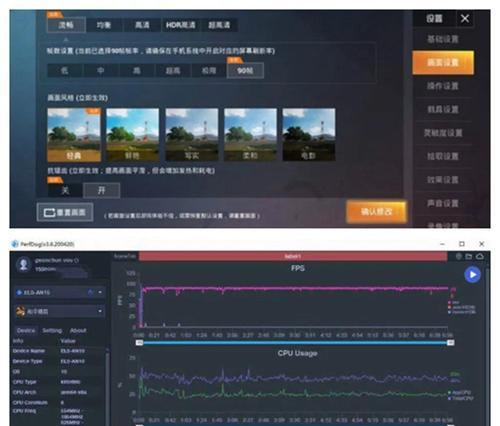Image resolution: width=500 pixels, height=426 pixels.
Task: Set frame rate to 低
Action: [x=65, y=71]
